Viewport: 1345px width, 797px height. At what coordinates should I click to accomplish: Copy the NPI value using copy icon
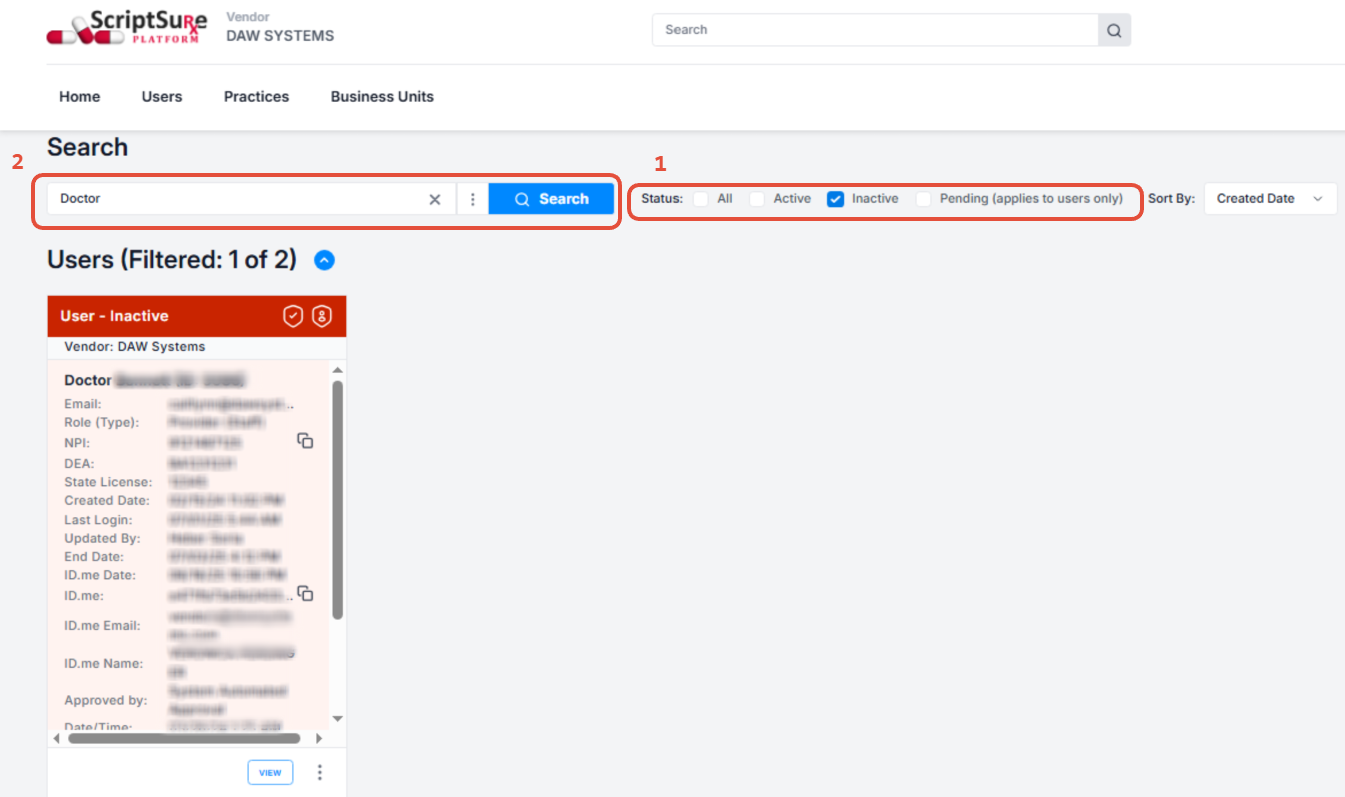[306, 441]
